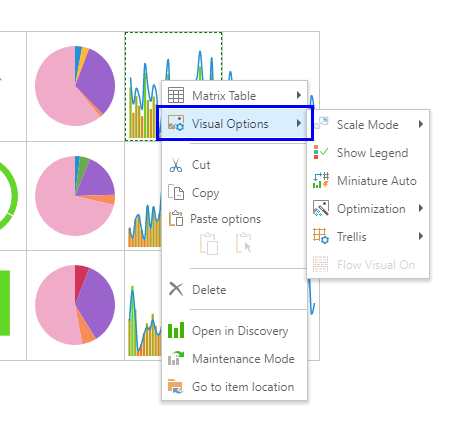
Task: Click the scissors Cut icon
Action: pos(176,165)
